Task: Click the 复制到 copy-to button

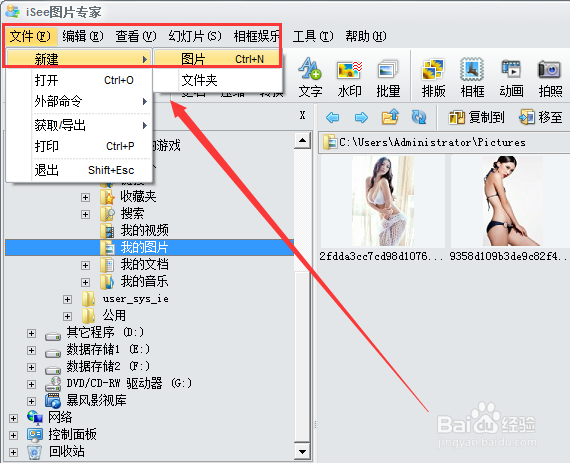Action: click(476, 117)
